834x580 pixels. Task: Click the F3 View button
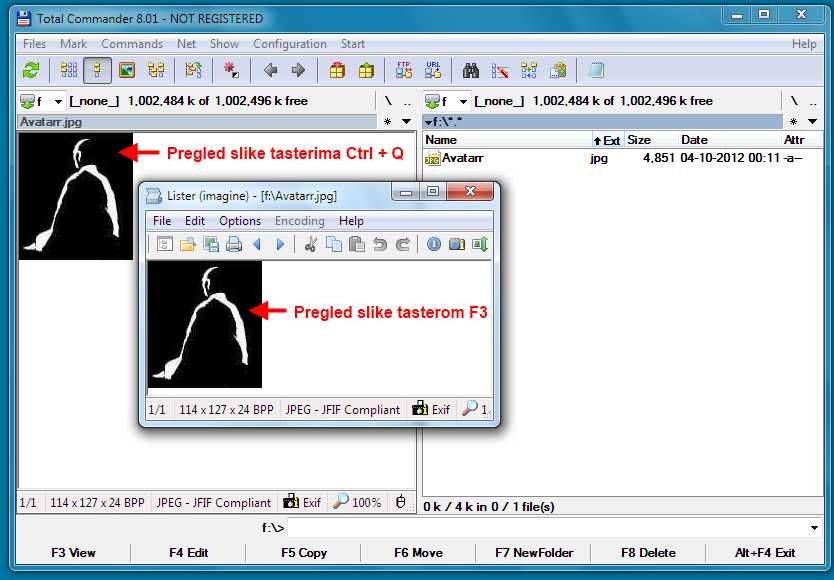click(x=73, y=553)
